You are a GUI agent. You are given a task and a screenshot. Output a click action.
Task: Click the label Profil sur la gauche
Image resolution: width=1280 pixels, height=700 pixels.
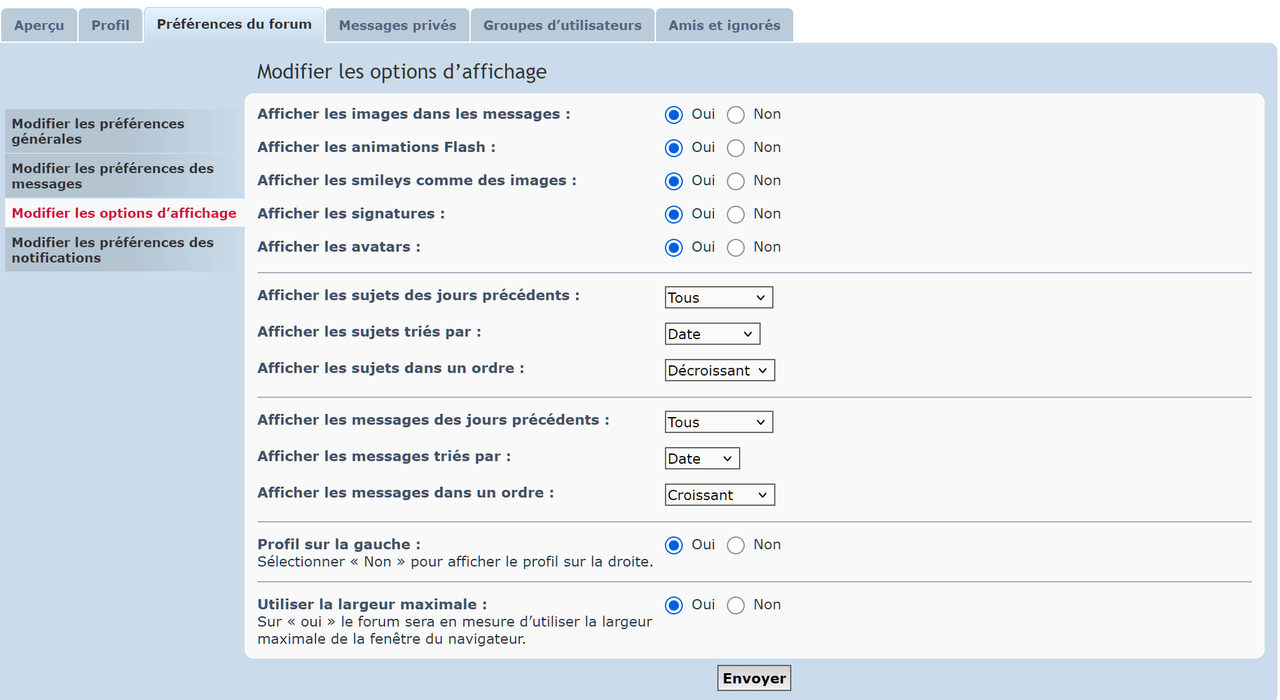coord(339,544)
